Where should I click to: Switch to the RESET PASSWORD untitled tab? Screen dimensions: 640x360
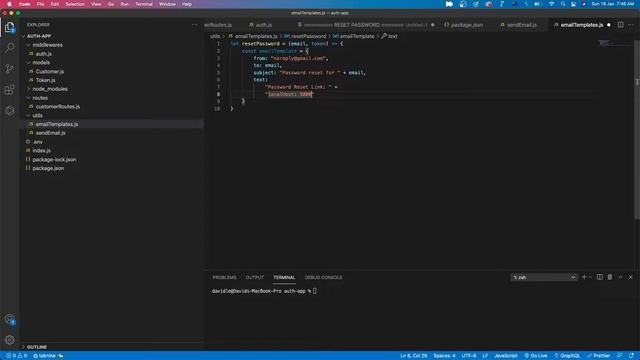(x=362, y=25)
